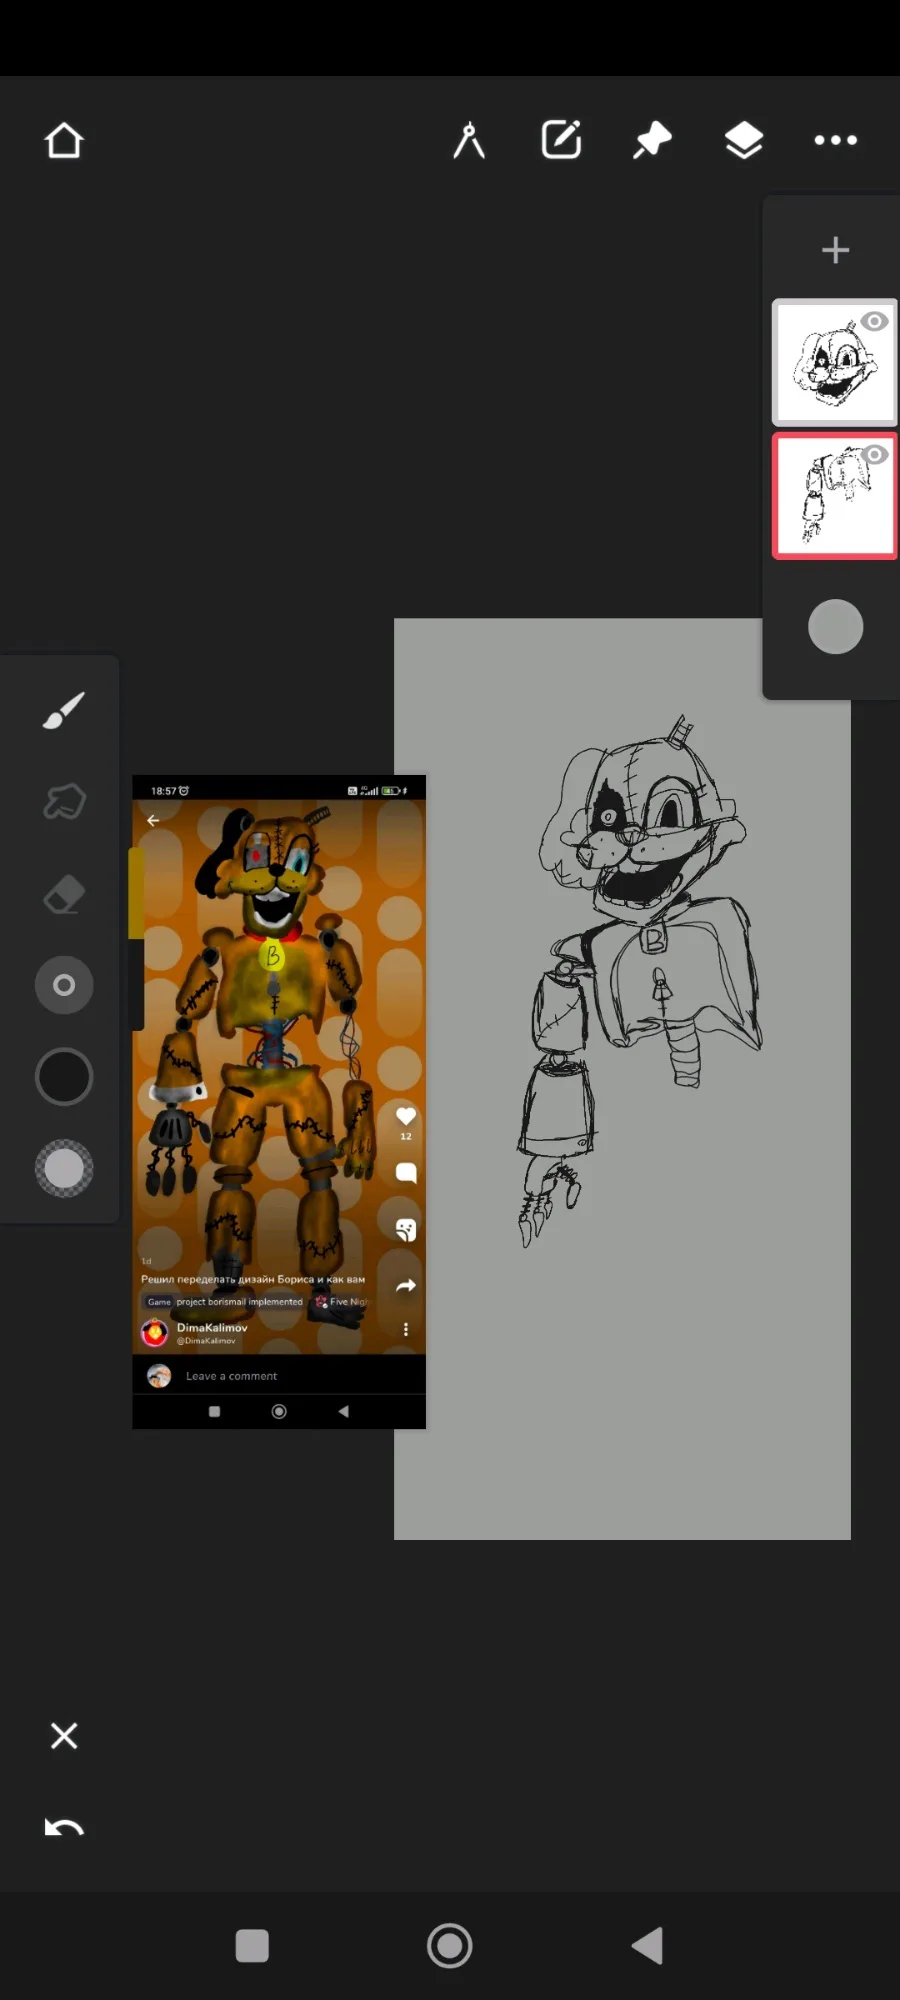Viewport: 900px width, 2000px height.
Task: Adjust the brush opacity checkered circle
Action: (64, 1168)
